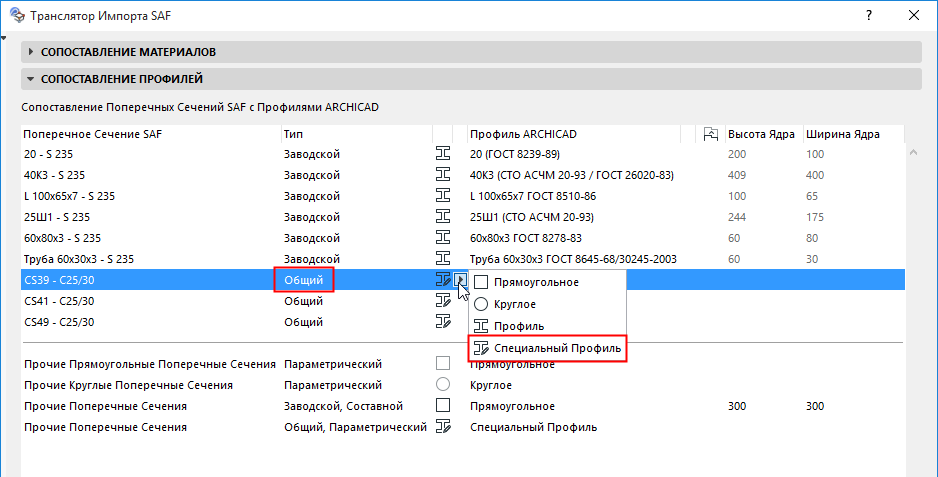The image size is (938, 477).
Task: Click the 20 (ГОСТ 8239-89) profile cell
Action: [514, 154]
